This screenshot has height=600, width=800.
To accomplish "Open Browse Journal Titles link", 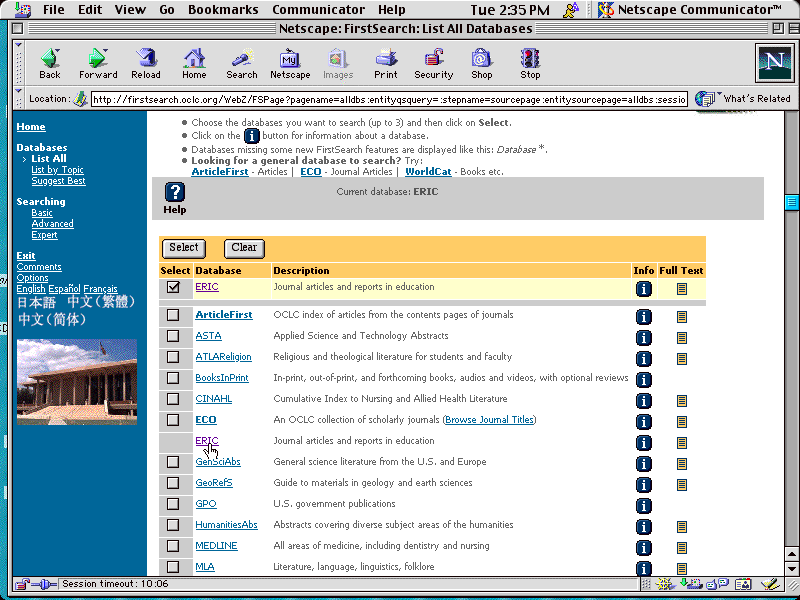I will [489, 420].
